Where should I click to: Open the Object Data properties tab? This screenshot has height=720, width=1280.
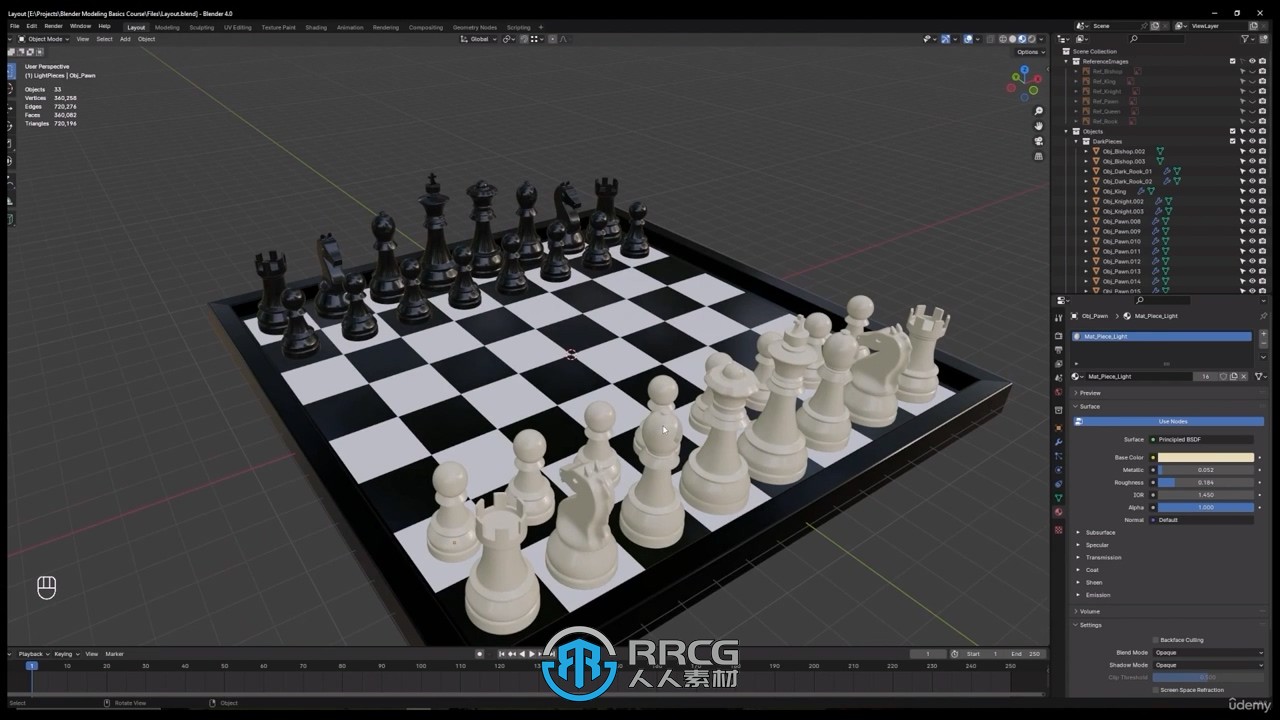click(1059, 498)
